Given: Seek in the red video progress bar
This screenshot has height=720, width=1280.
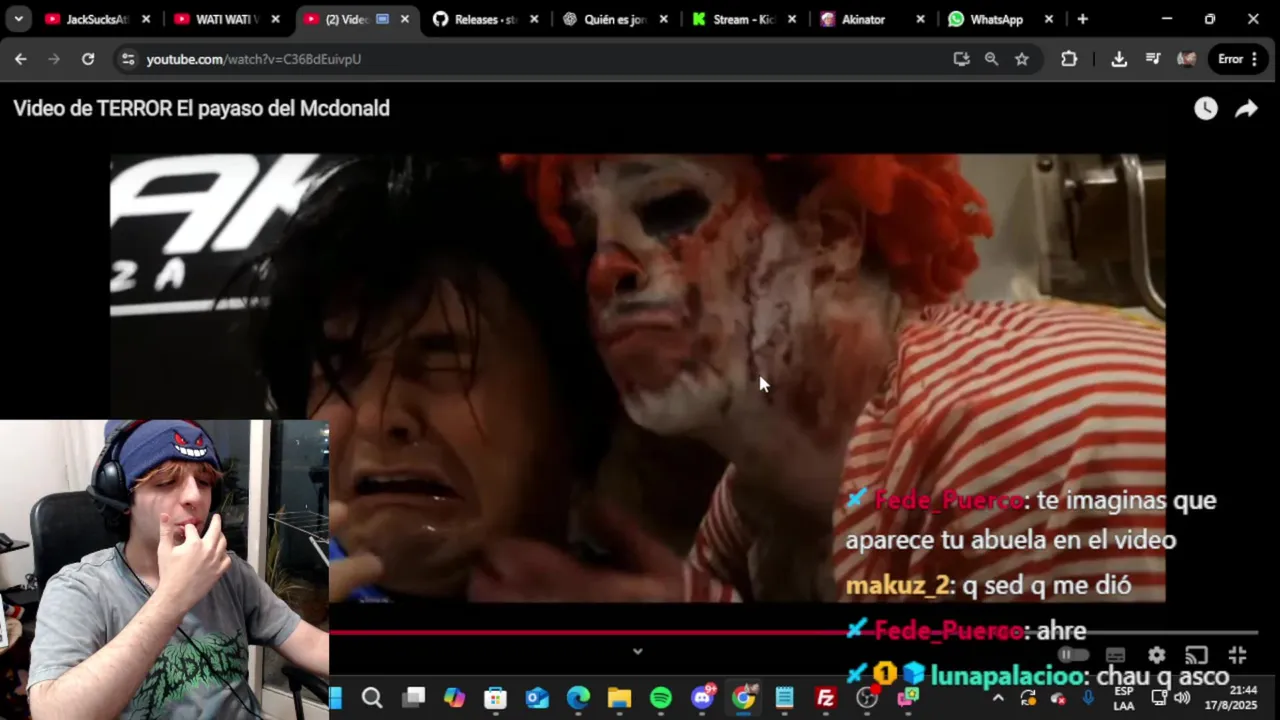Looking at the screenshot, I should pos(793,632).
